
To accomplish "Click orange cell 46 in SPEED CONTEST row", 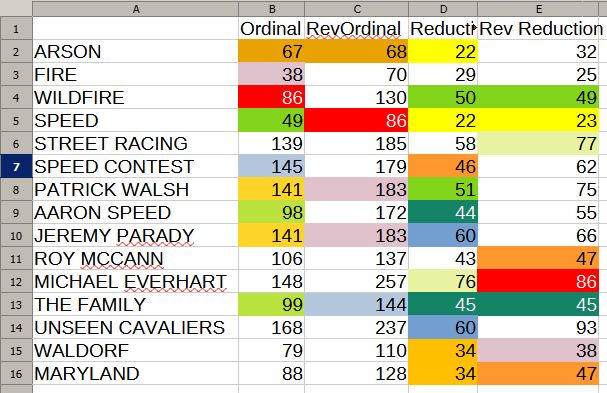I will click(x=443, y=166).
